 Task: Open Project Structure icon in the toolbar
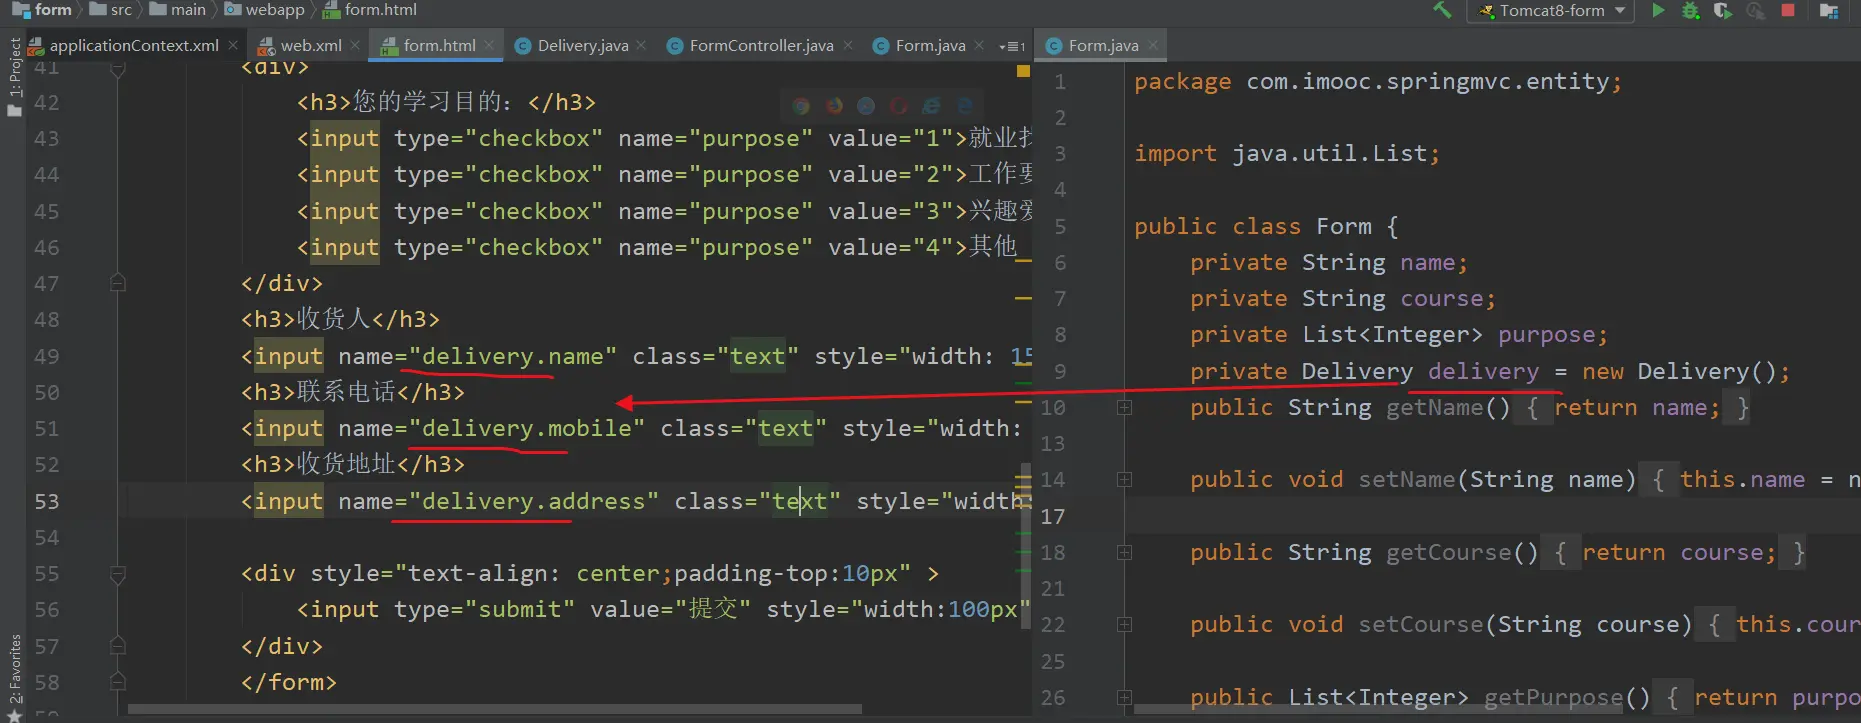coord(1829,10)
